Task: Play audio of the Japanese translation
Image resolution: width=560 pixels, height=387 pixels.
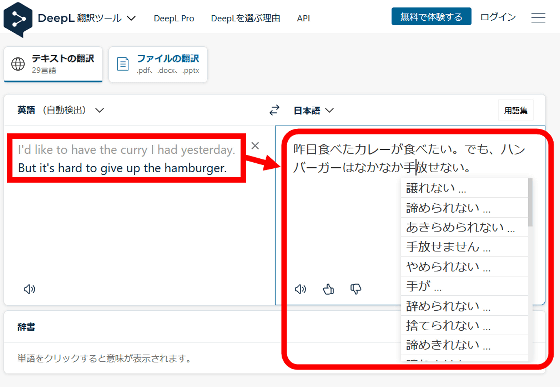Action: tap(301, 289)
